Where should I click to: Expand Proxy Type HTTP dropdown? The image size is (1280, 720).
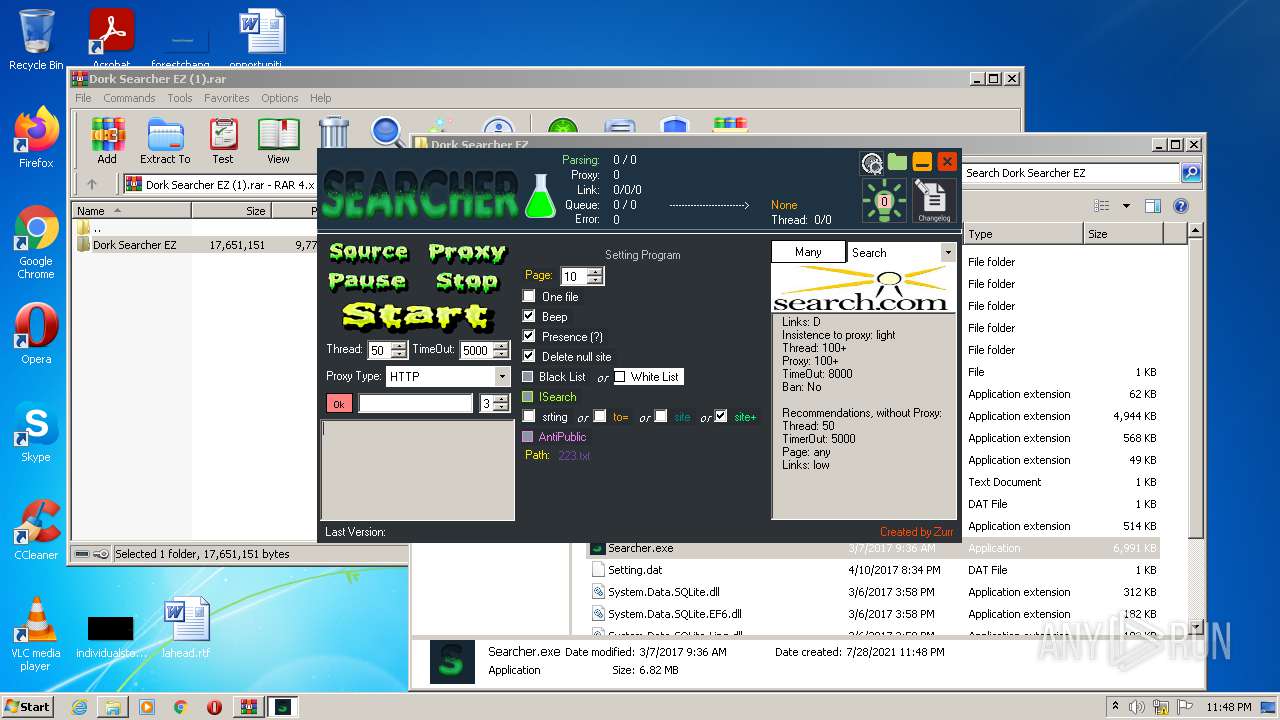click(502, 377)
